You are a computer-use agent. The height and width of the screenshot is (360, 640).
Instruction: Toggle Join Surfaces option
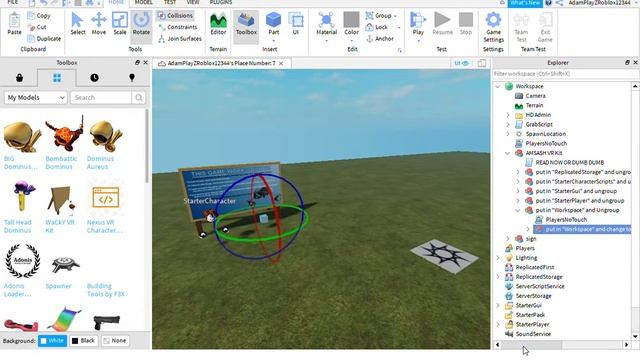click(180, 38)
